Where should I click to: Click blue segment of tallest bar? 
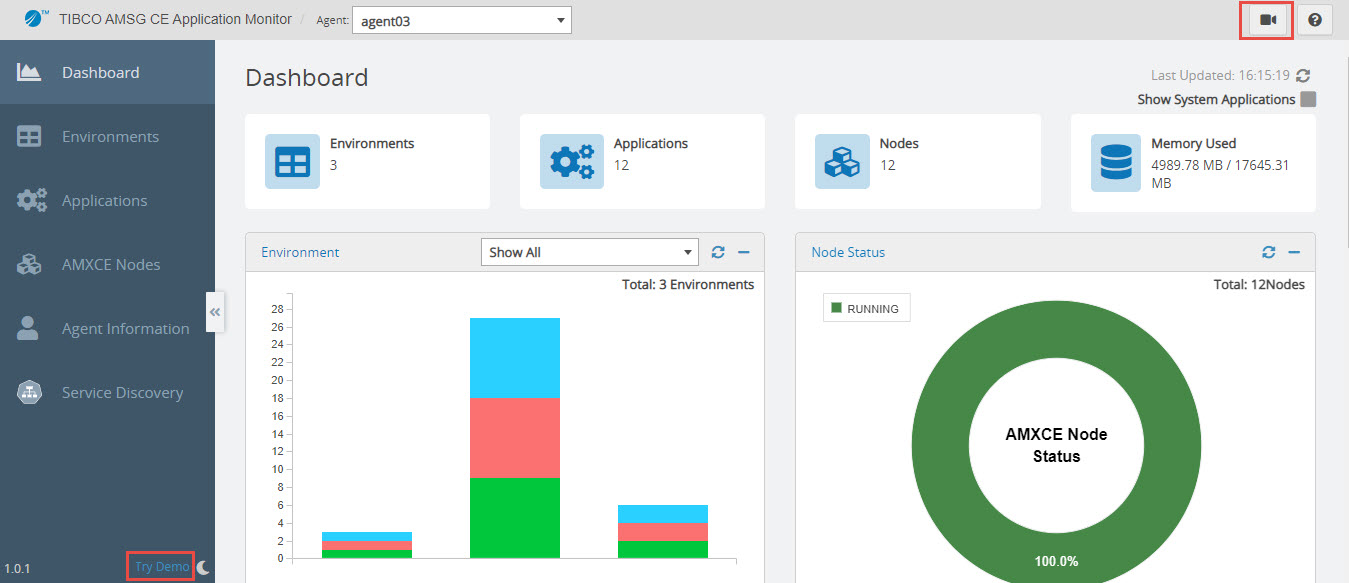click(x=515, y=358)
